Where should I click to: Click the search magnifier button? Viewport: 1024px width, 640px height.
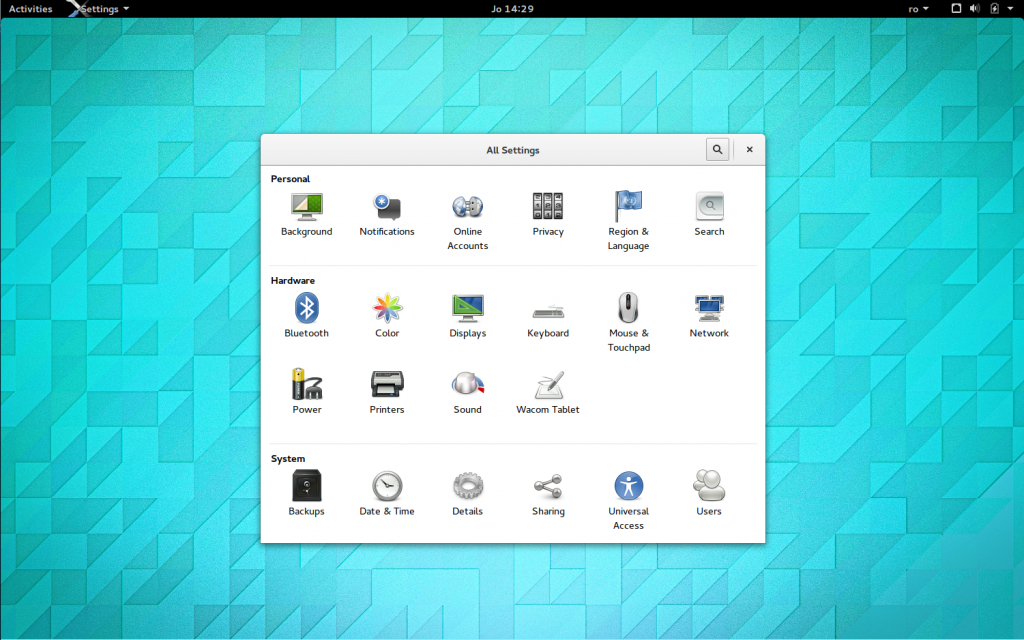[x=717, y=149]
